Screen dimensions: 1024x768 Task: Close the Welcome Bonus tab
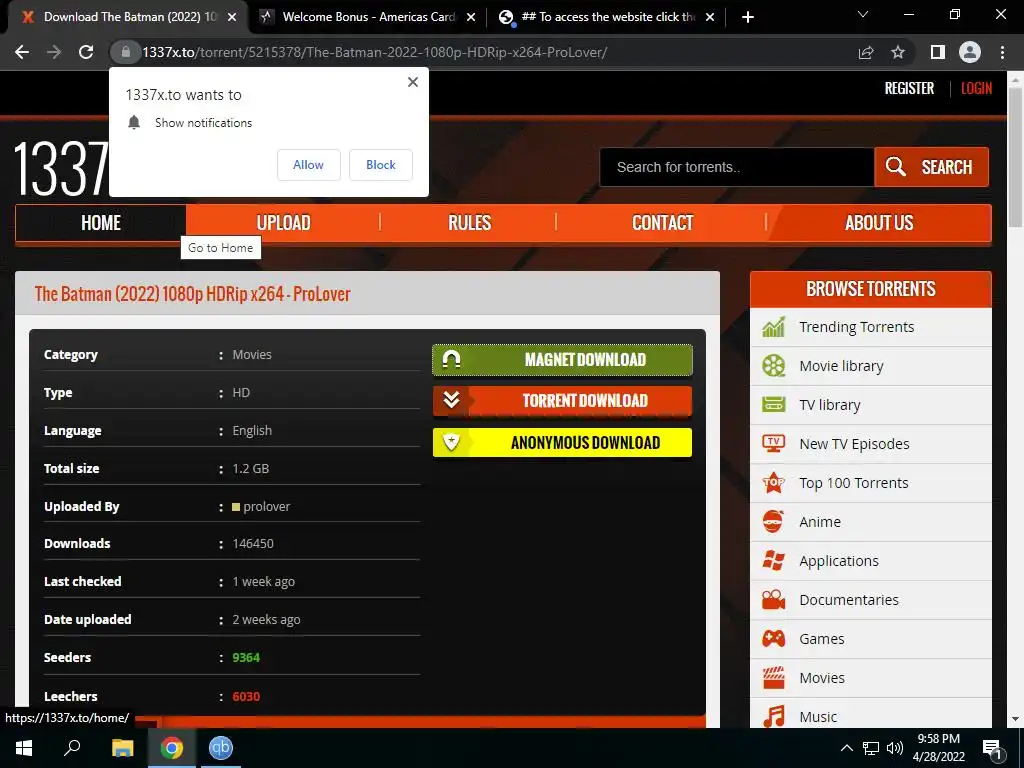[x=471, y=17]
